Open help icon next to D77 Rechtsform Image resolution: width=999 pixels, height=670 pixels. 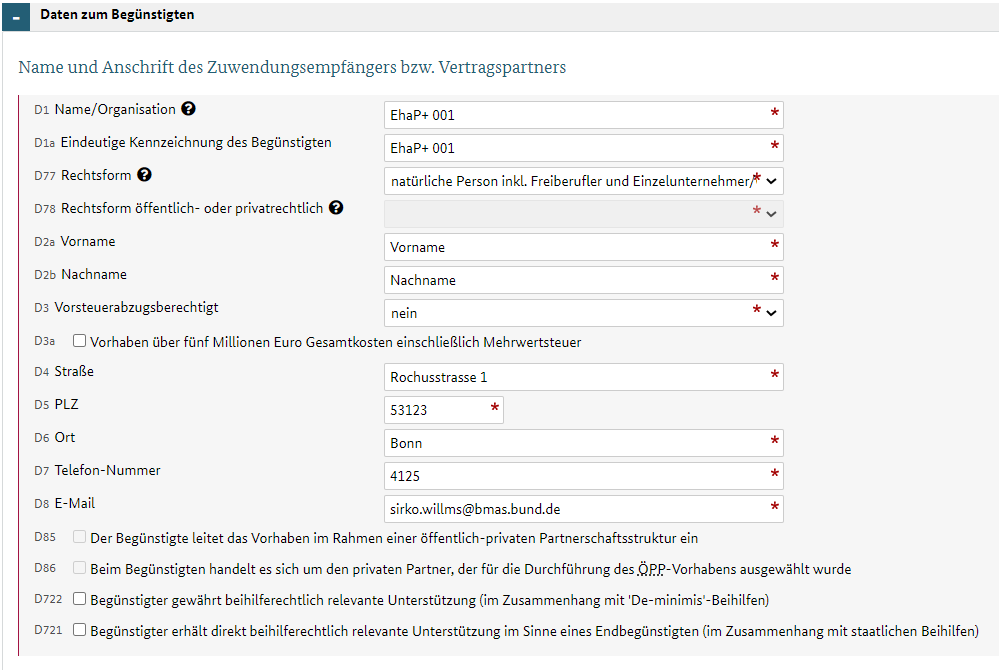pyautogui.click(x=145, y=175)
